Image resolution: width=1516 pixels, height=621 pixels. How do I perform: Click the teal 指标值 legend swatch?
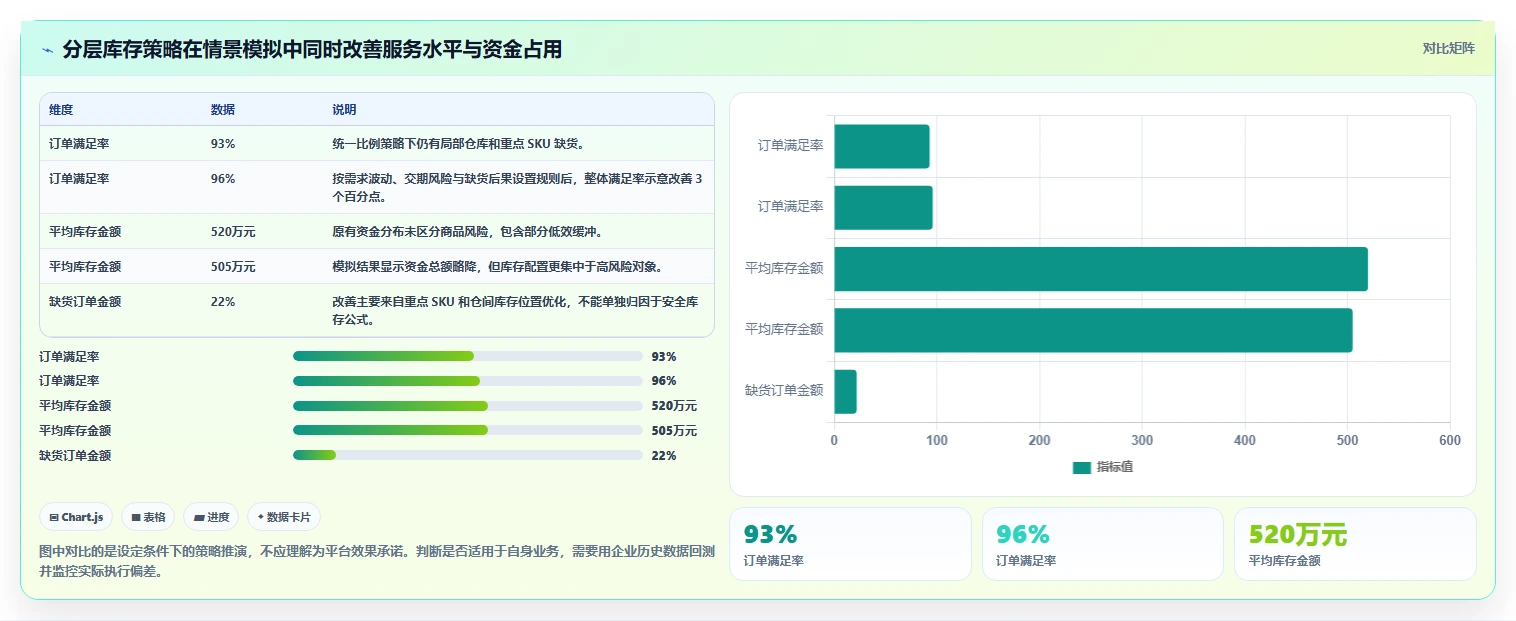(1081, 467)
